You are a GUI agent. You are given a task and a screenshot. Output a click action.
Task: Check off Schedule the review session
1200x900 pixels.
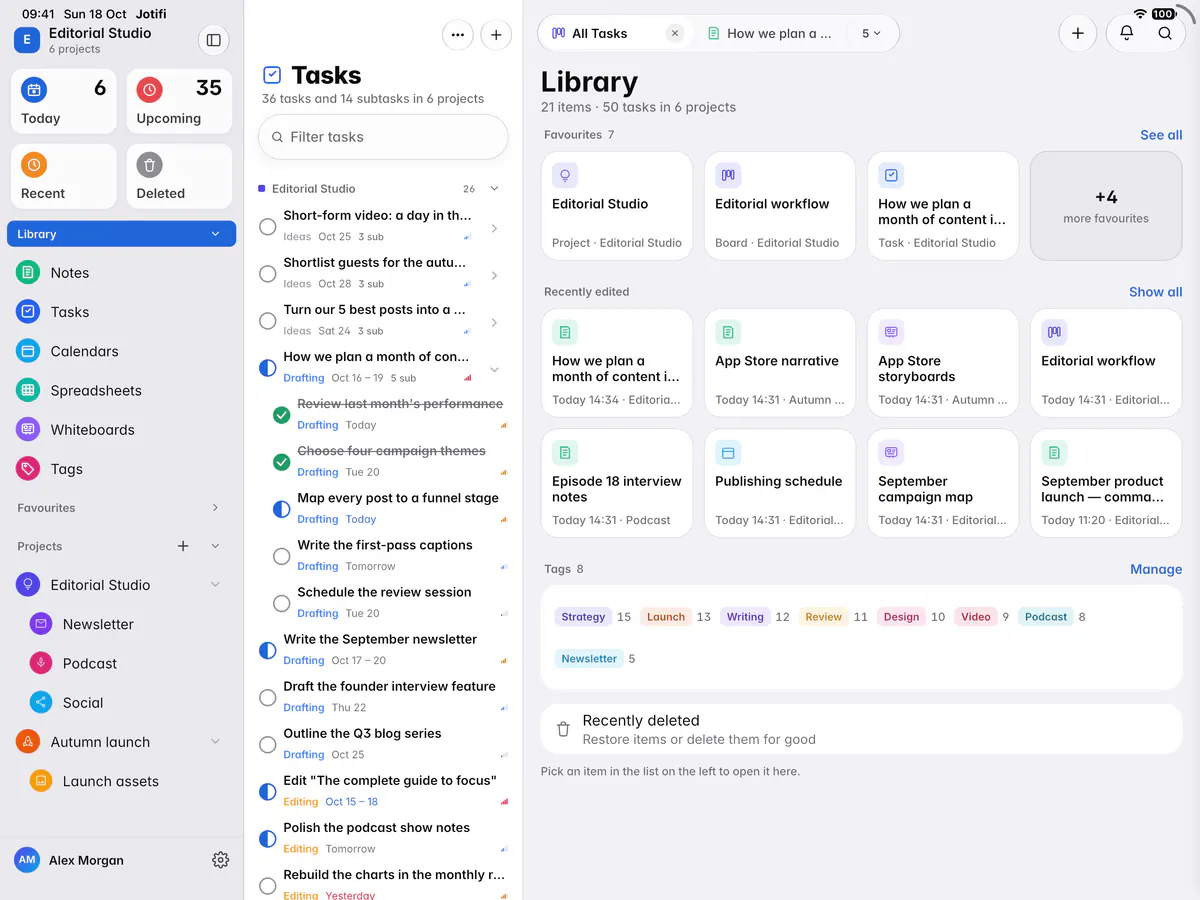pyautogui.click(x=282, y=603)
